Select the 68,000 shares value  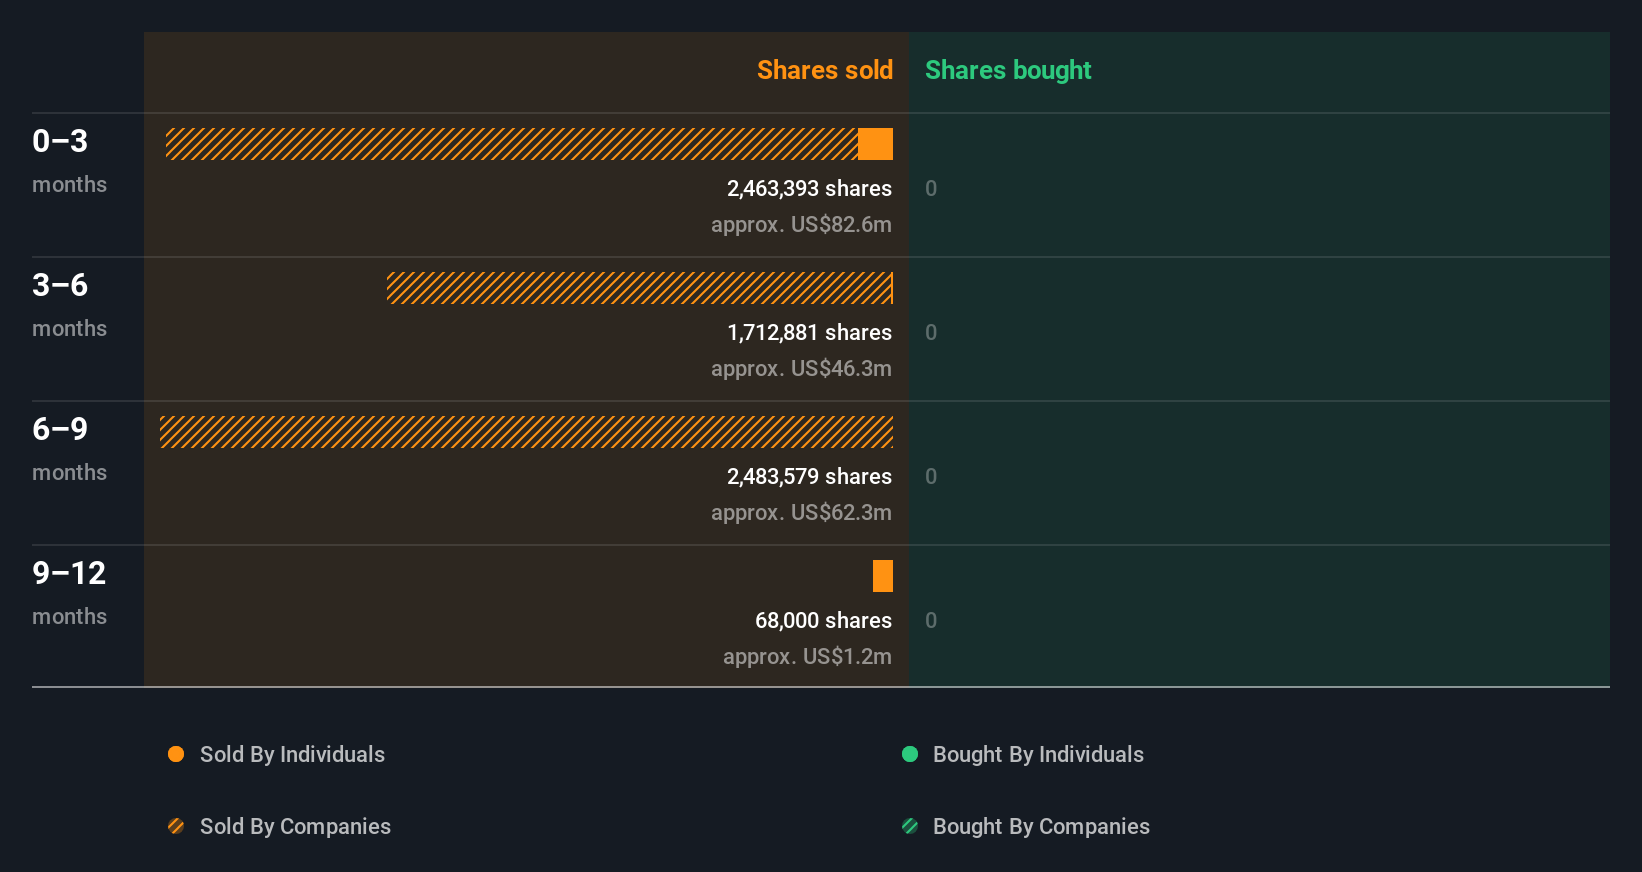point(823,621)
